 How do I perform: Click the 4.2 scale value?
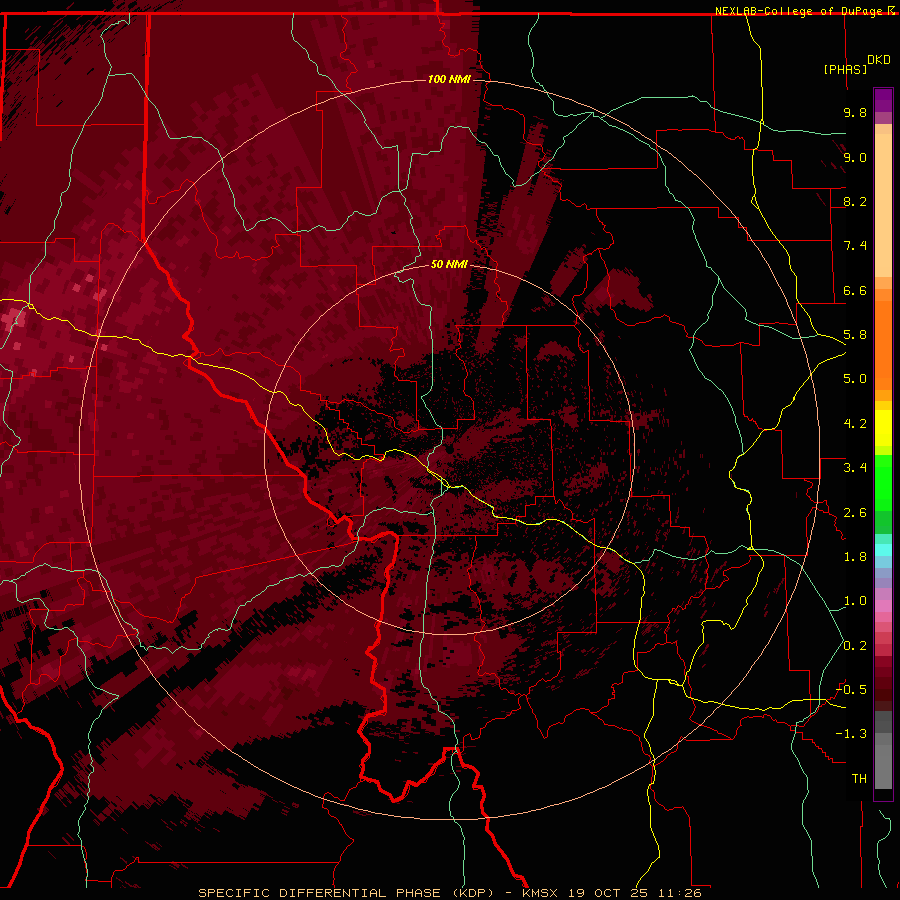tap(855, 424)
